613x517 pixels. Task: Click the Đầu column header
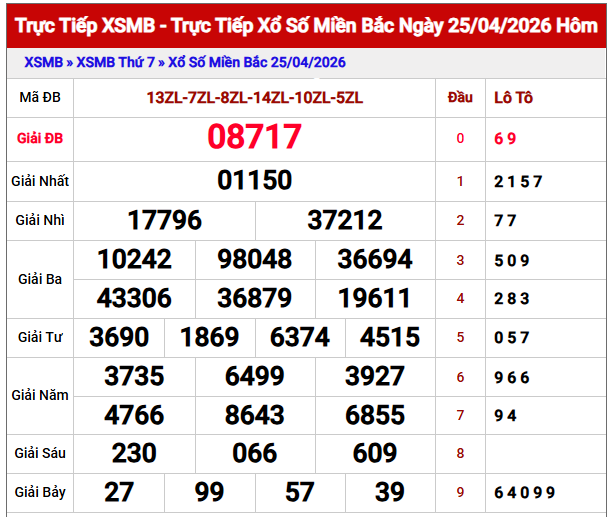[x=460, y=98]
